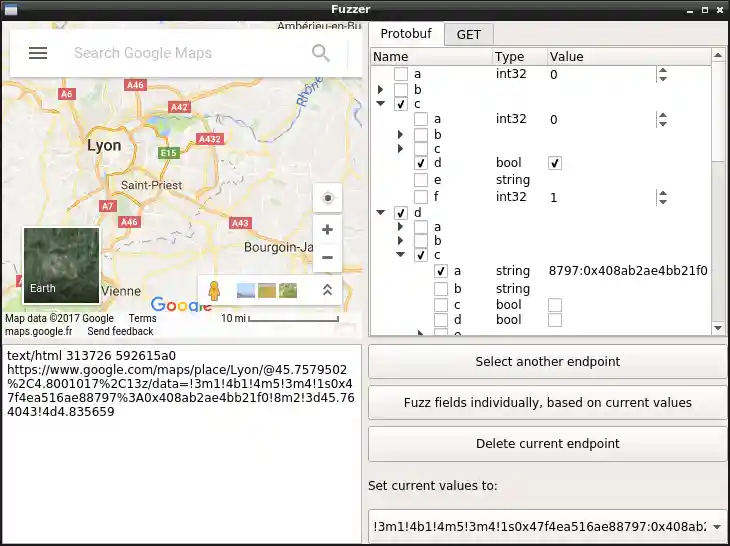Viewport: 730px width, 546px height.
Task: Enable the string field e checkbox
Action: pos(421,180)
